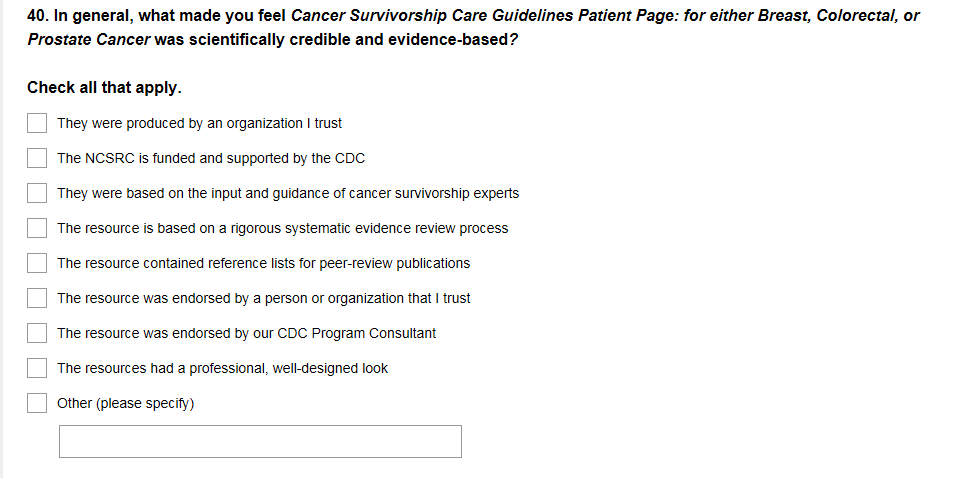Image resolution: width=963 pixels, height=478 pixels.
Task: Click the label text about input from survivorship experts
Action: pos(288,193)
